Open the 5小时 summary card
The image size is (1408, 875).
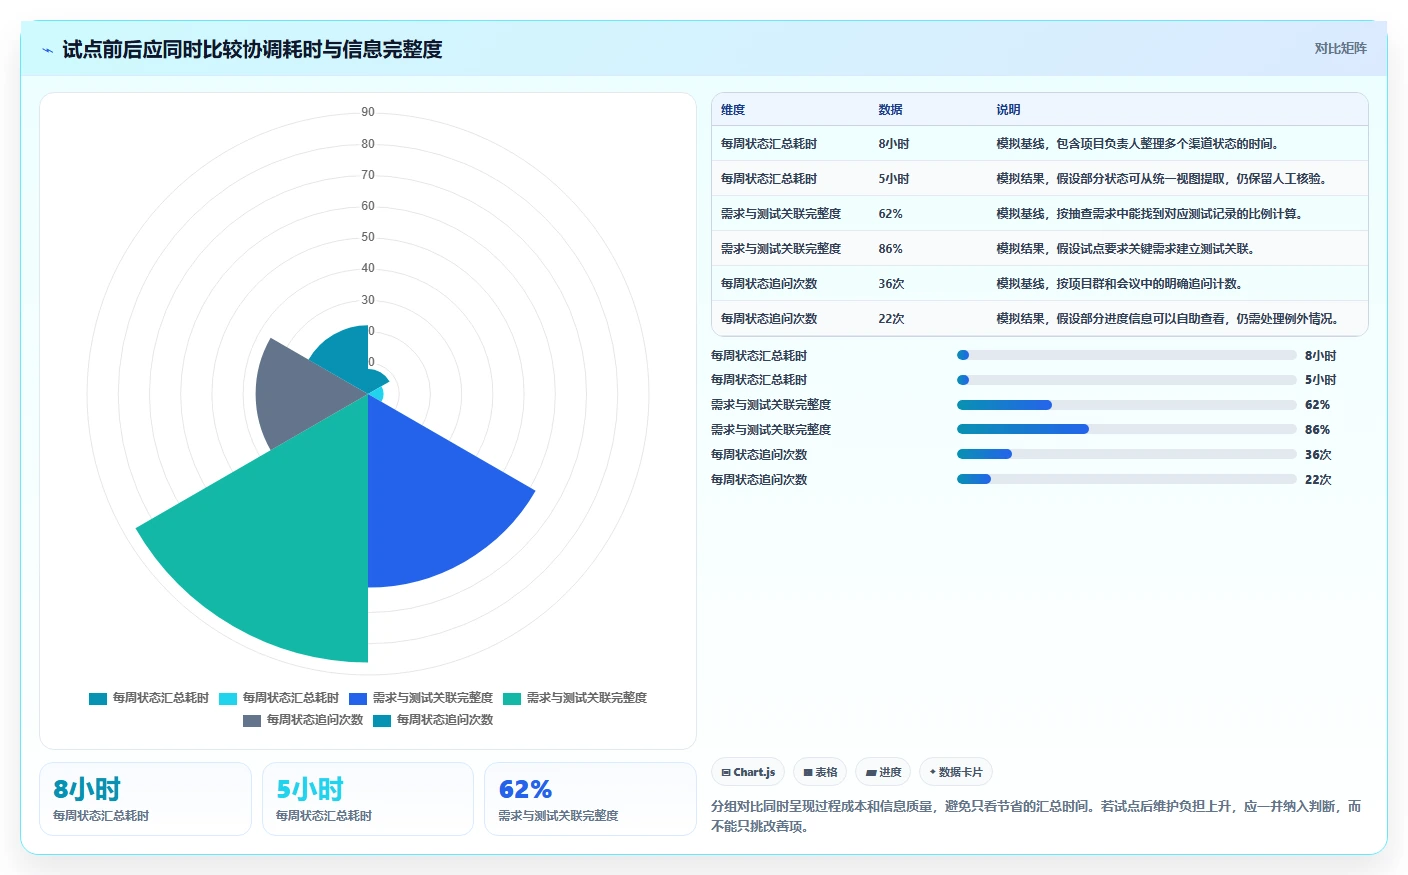click(x=368, y=799)
